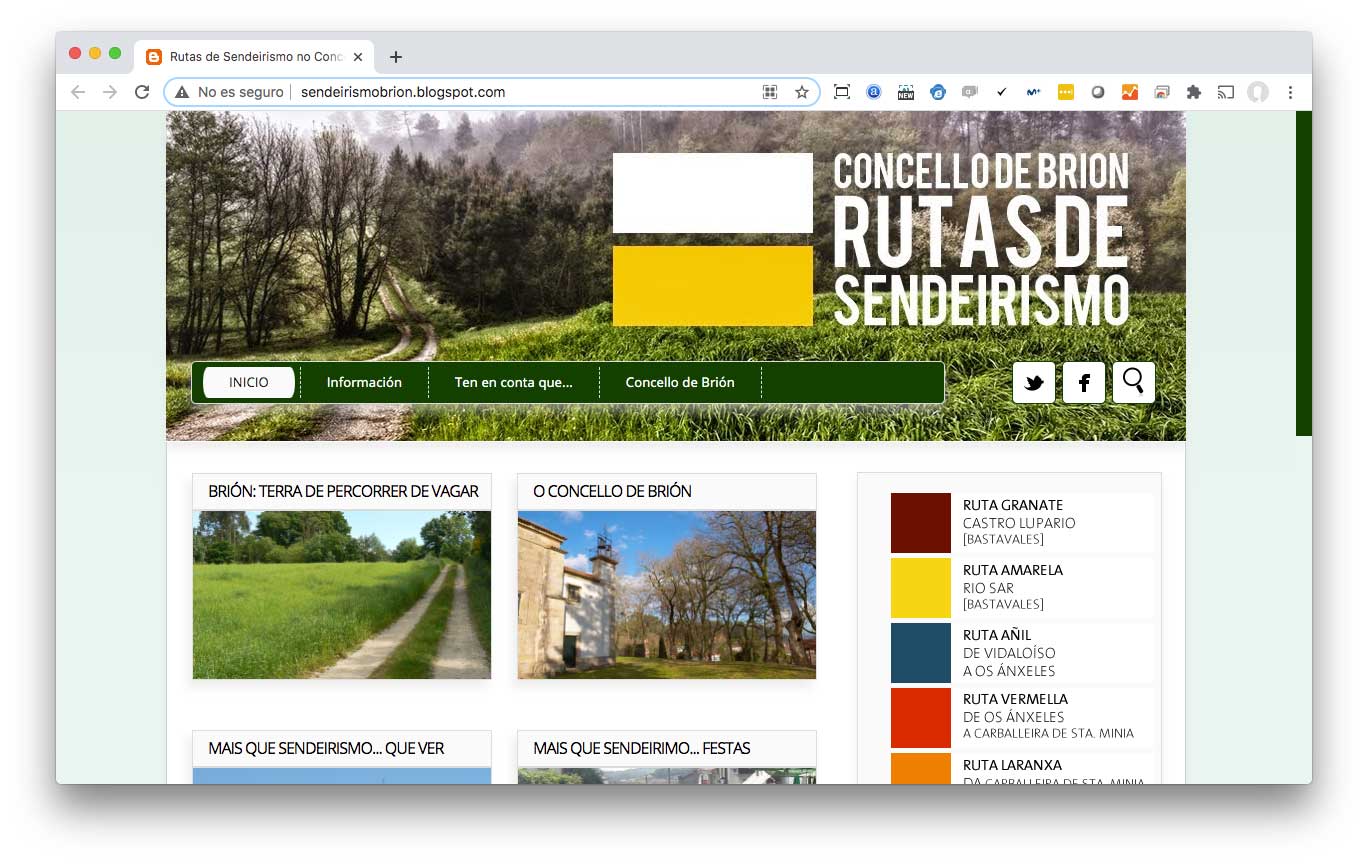Click the garnet RUTA GRANATE color square

pos(921,523)
